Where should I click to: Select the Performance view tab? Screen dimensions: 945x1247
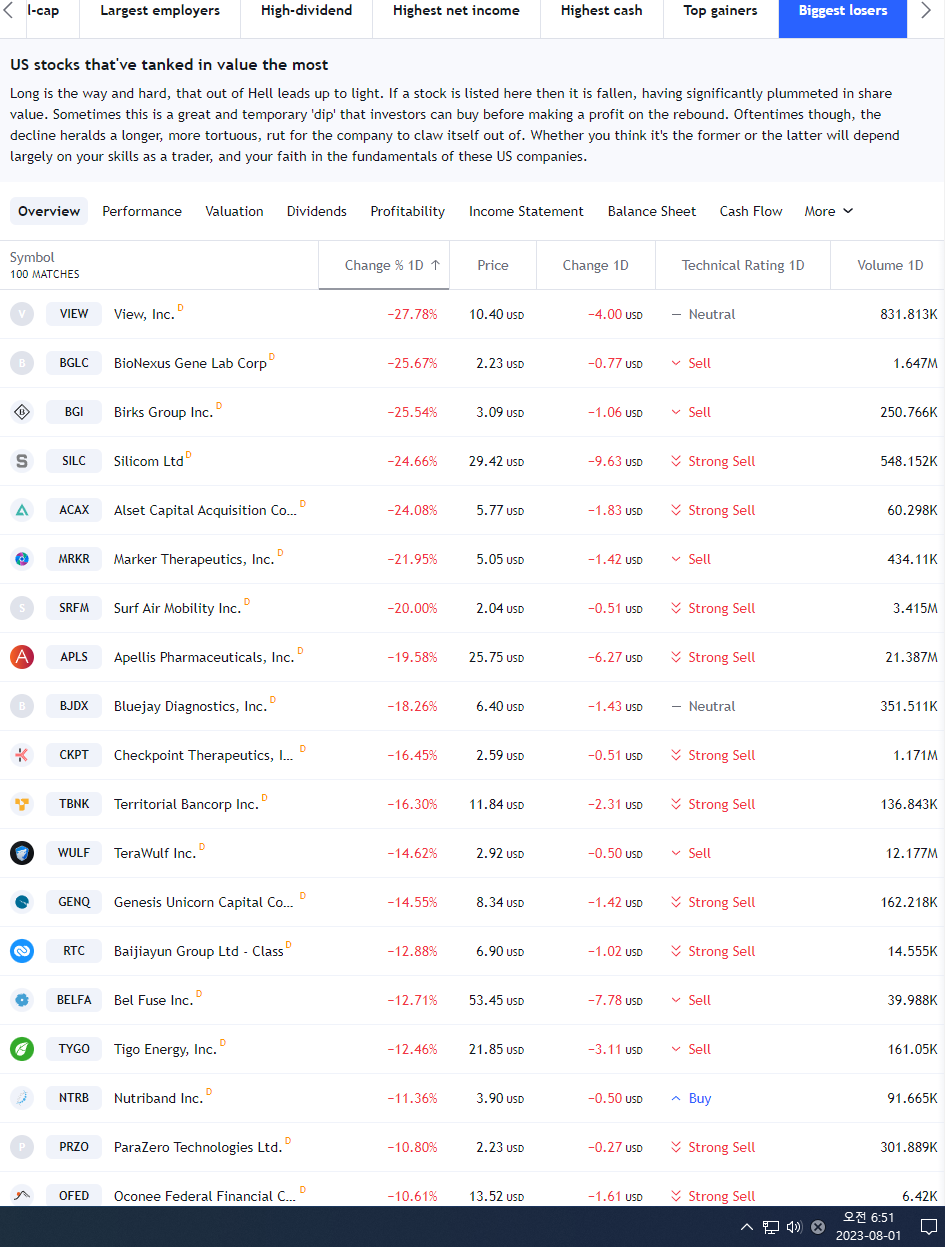[x=142, y=211]
